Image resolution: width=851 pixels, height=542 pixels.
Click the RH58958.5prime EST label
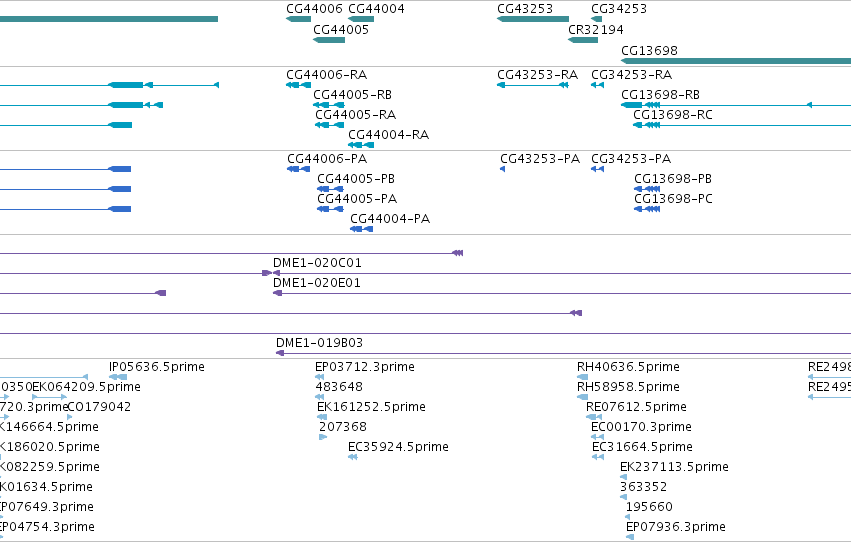coord(628,387)
